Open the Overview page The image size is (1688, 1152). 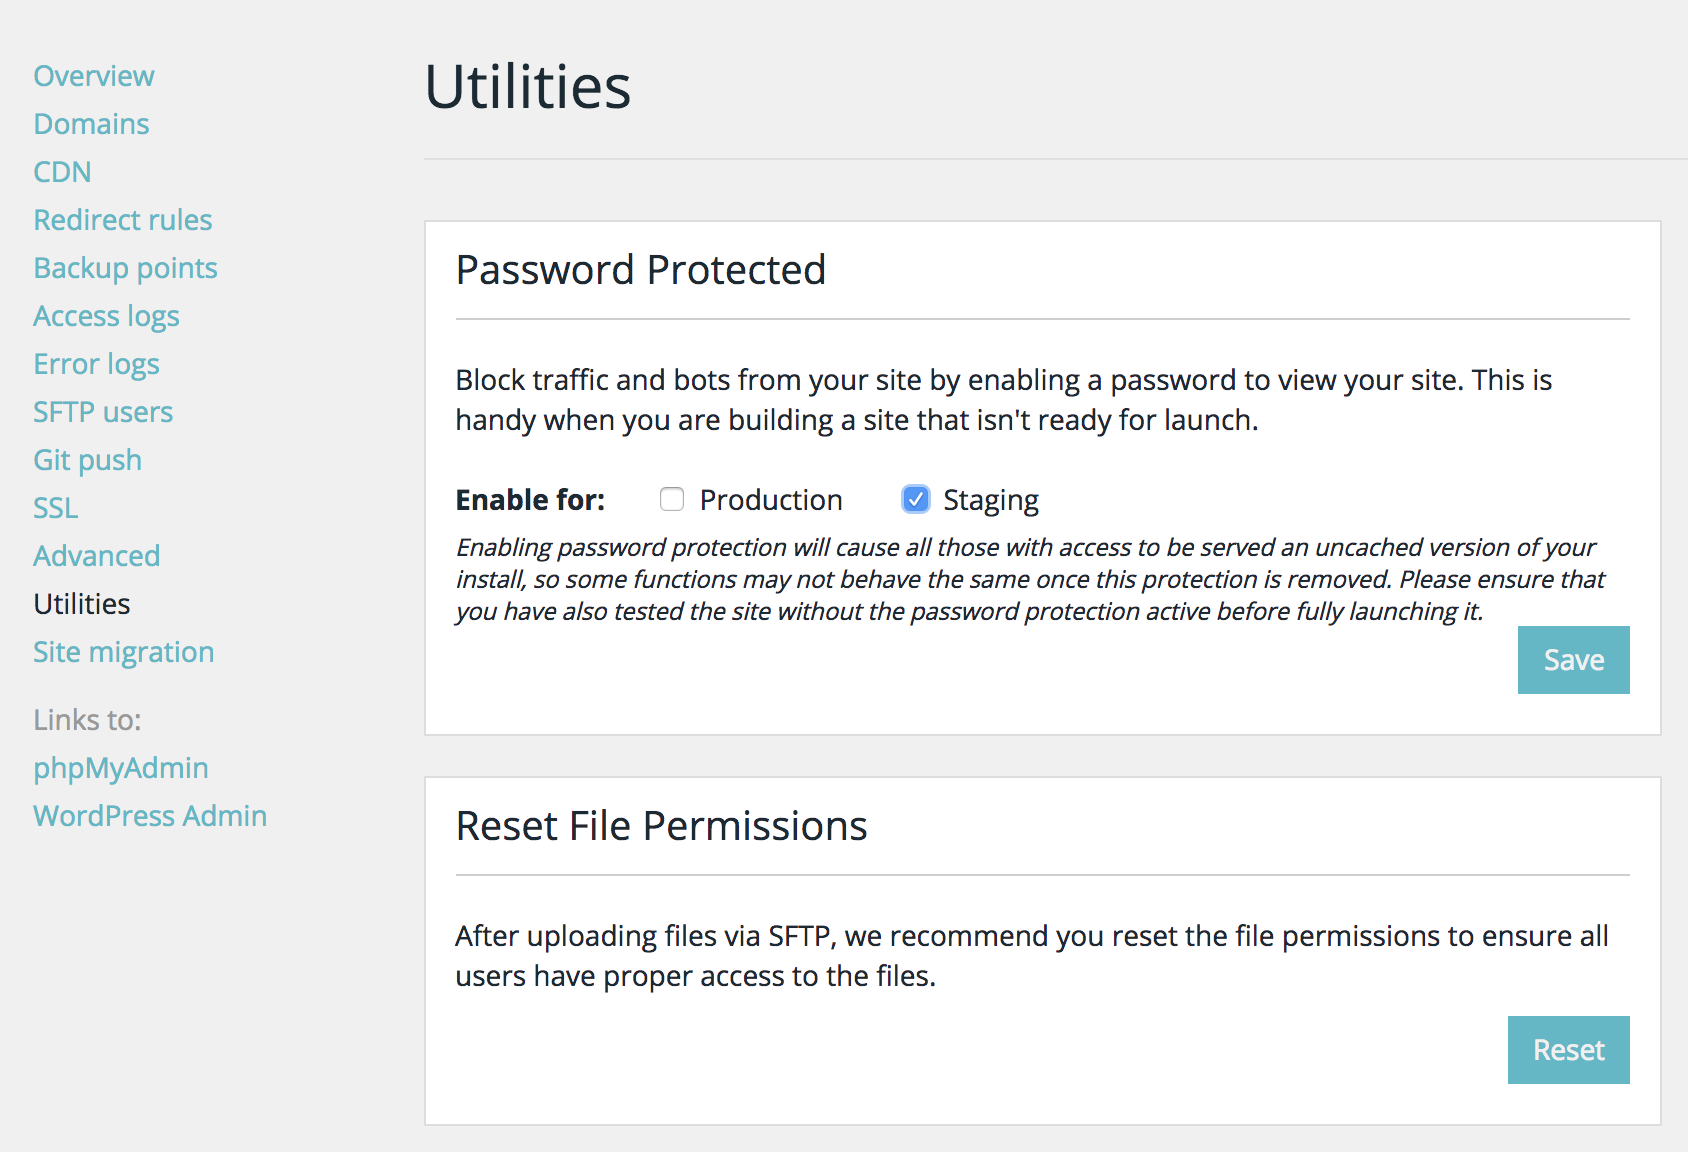(x=94, y=76)
